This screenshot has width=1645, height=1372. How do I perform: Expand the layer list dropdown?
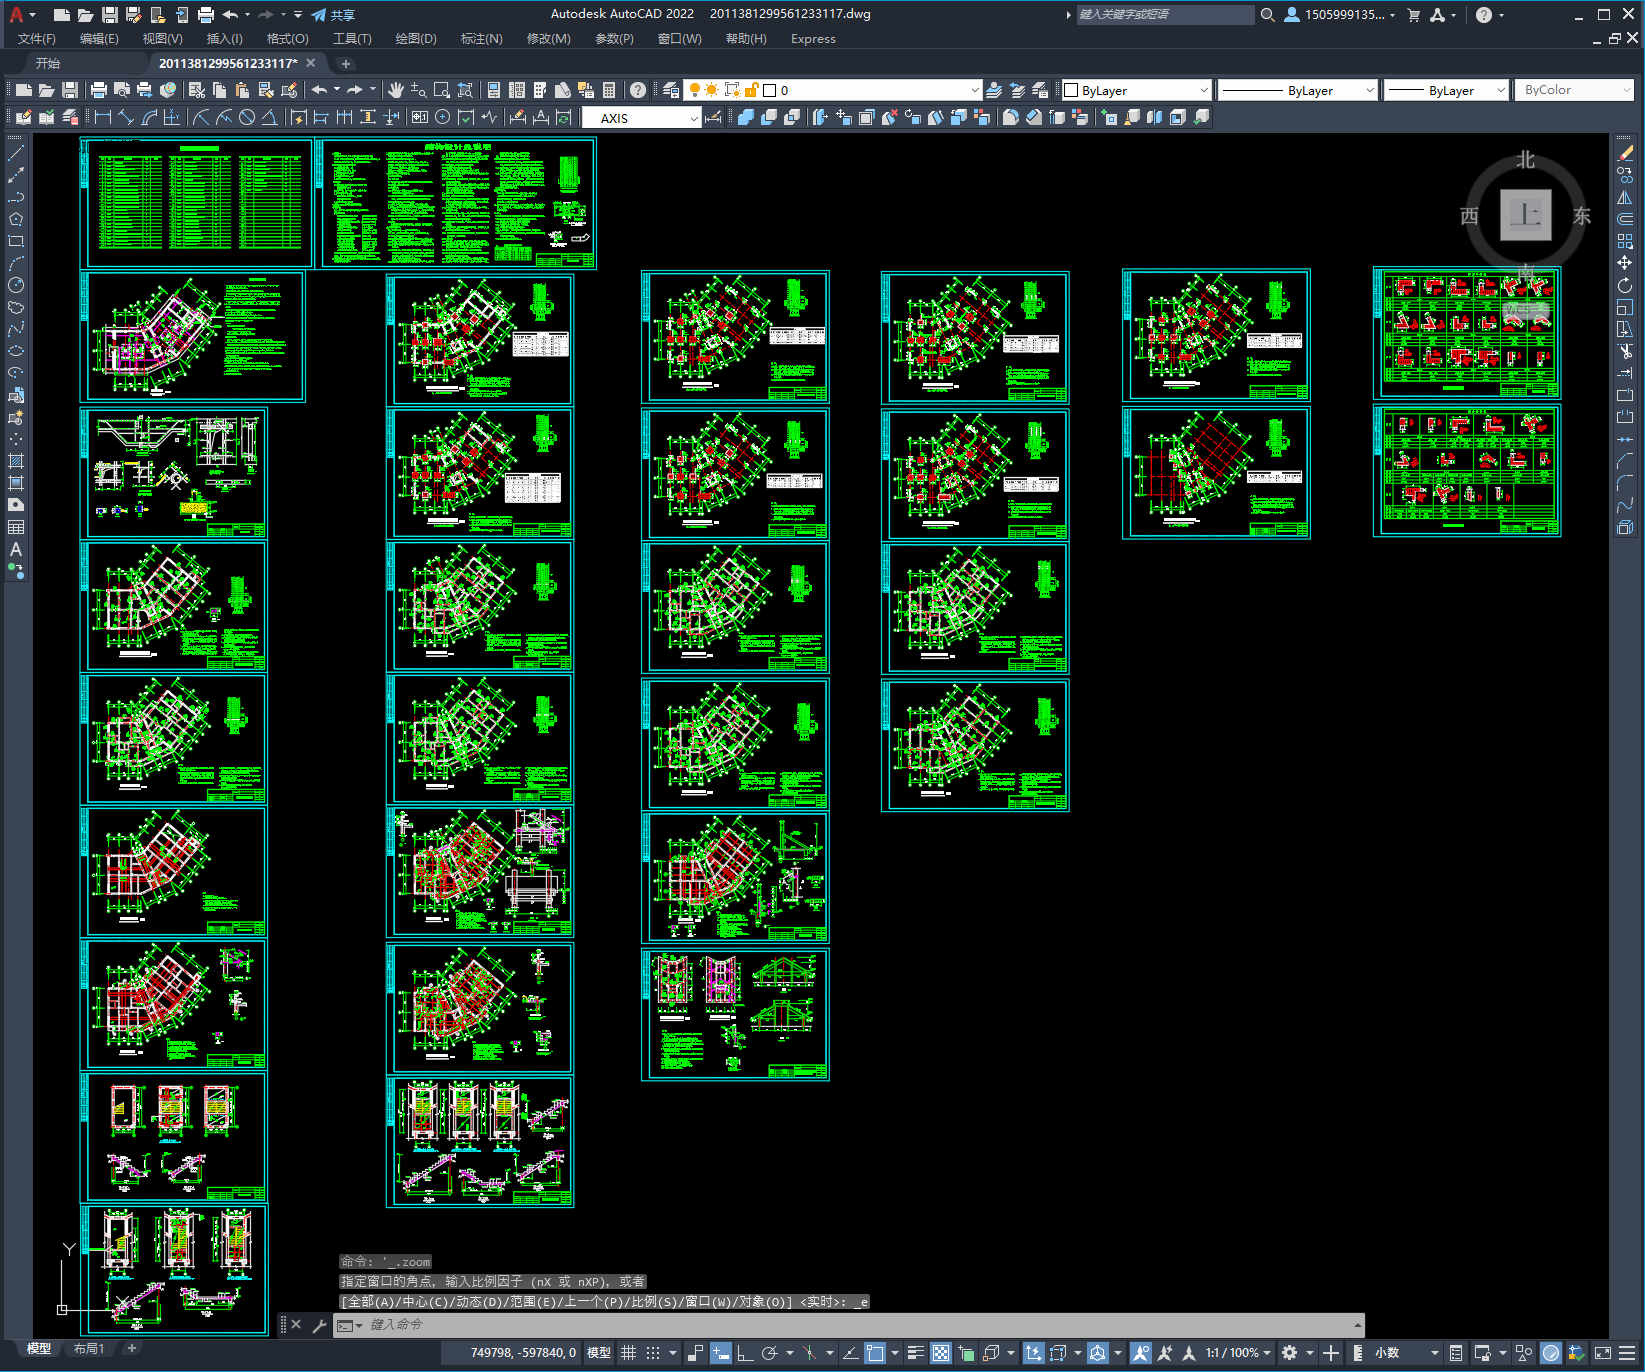click(x=975, y=90)
